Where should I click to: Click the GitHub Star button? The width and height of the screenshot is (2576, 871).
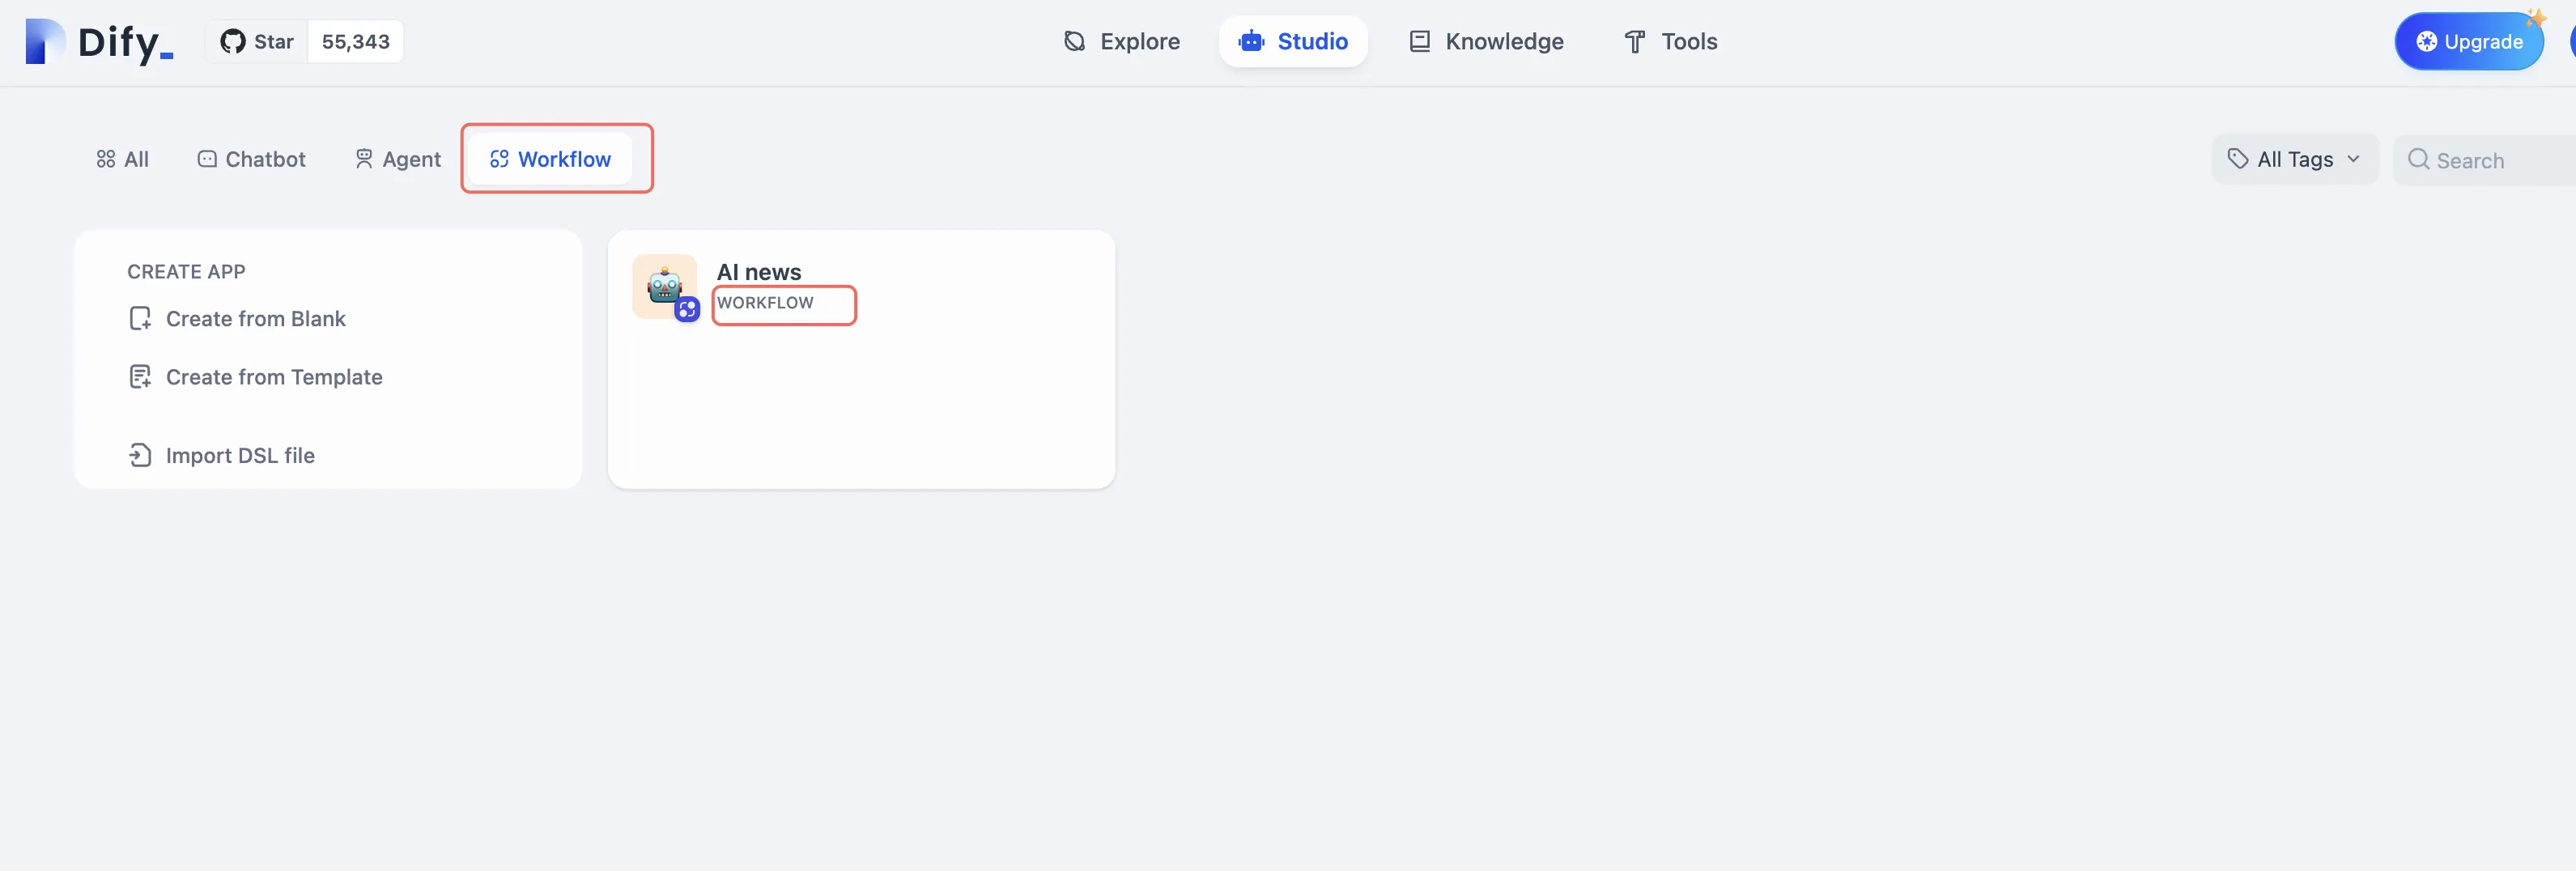[x=257, y=42]
